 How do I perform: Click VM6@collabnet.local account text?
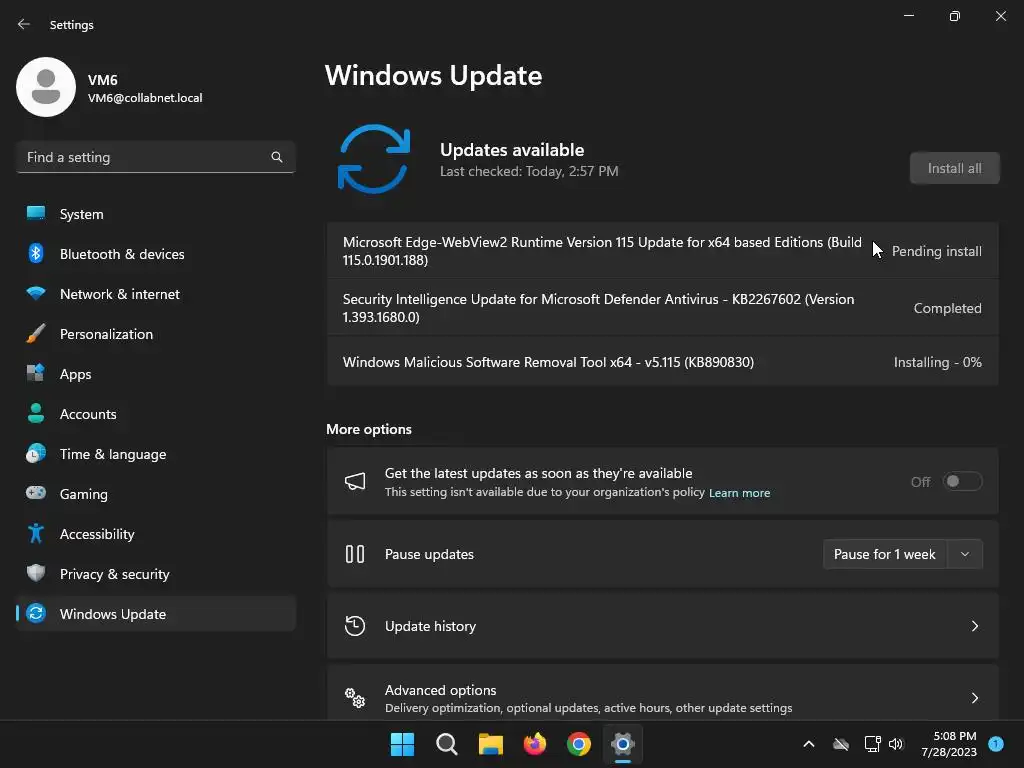coord(145,98)
